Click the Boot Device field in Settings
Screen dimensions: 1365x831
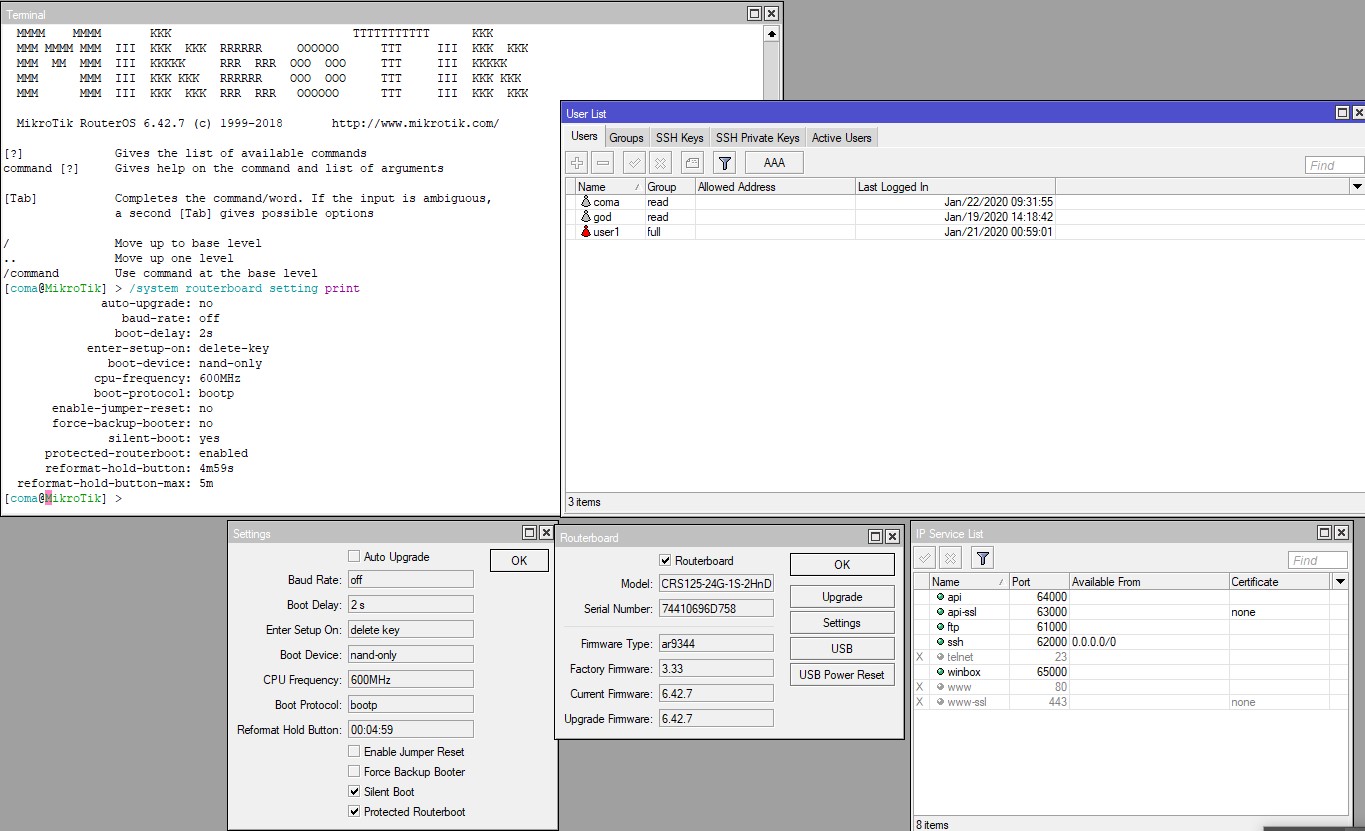410,654
